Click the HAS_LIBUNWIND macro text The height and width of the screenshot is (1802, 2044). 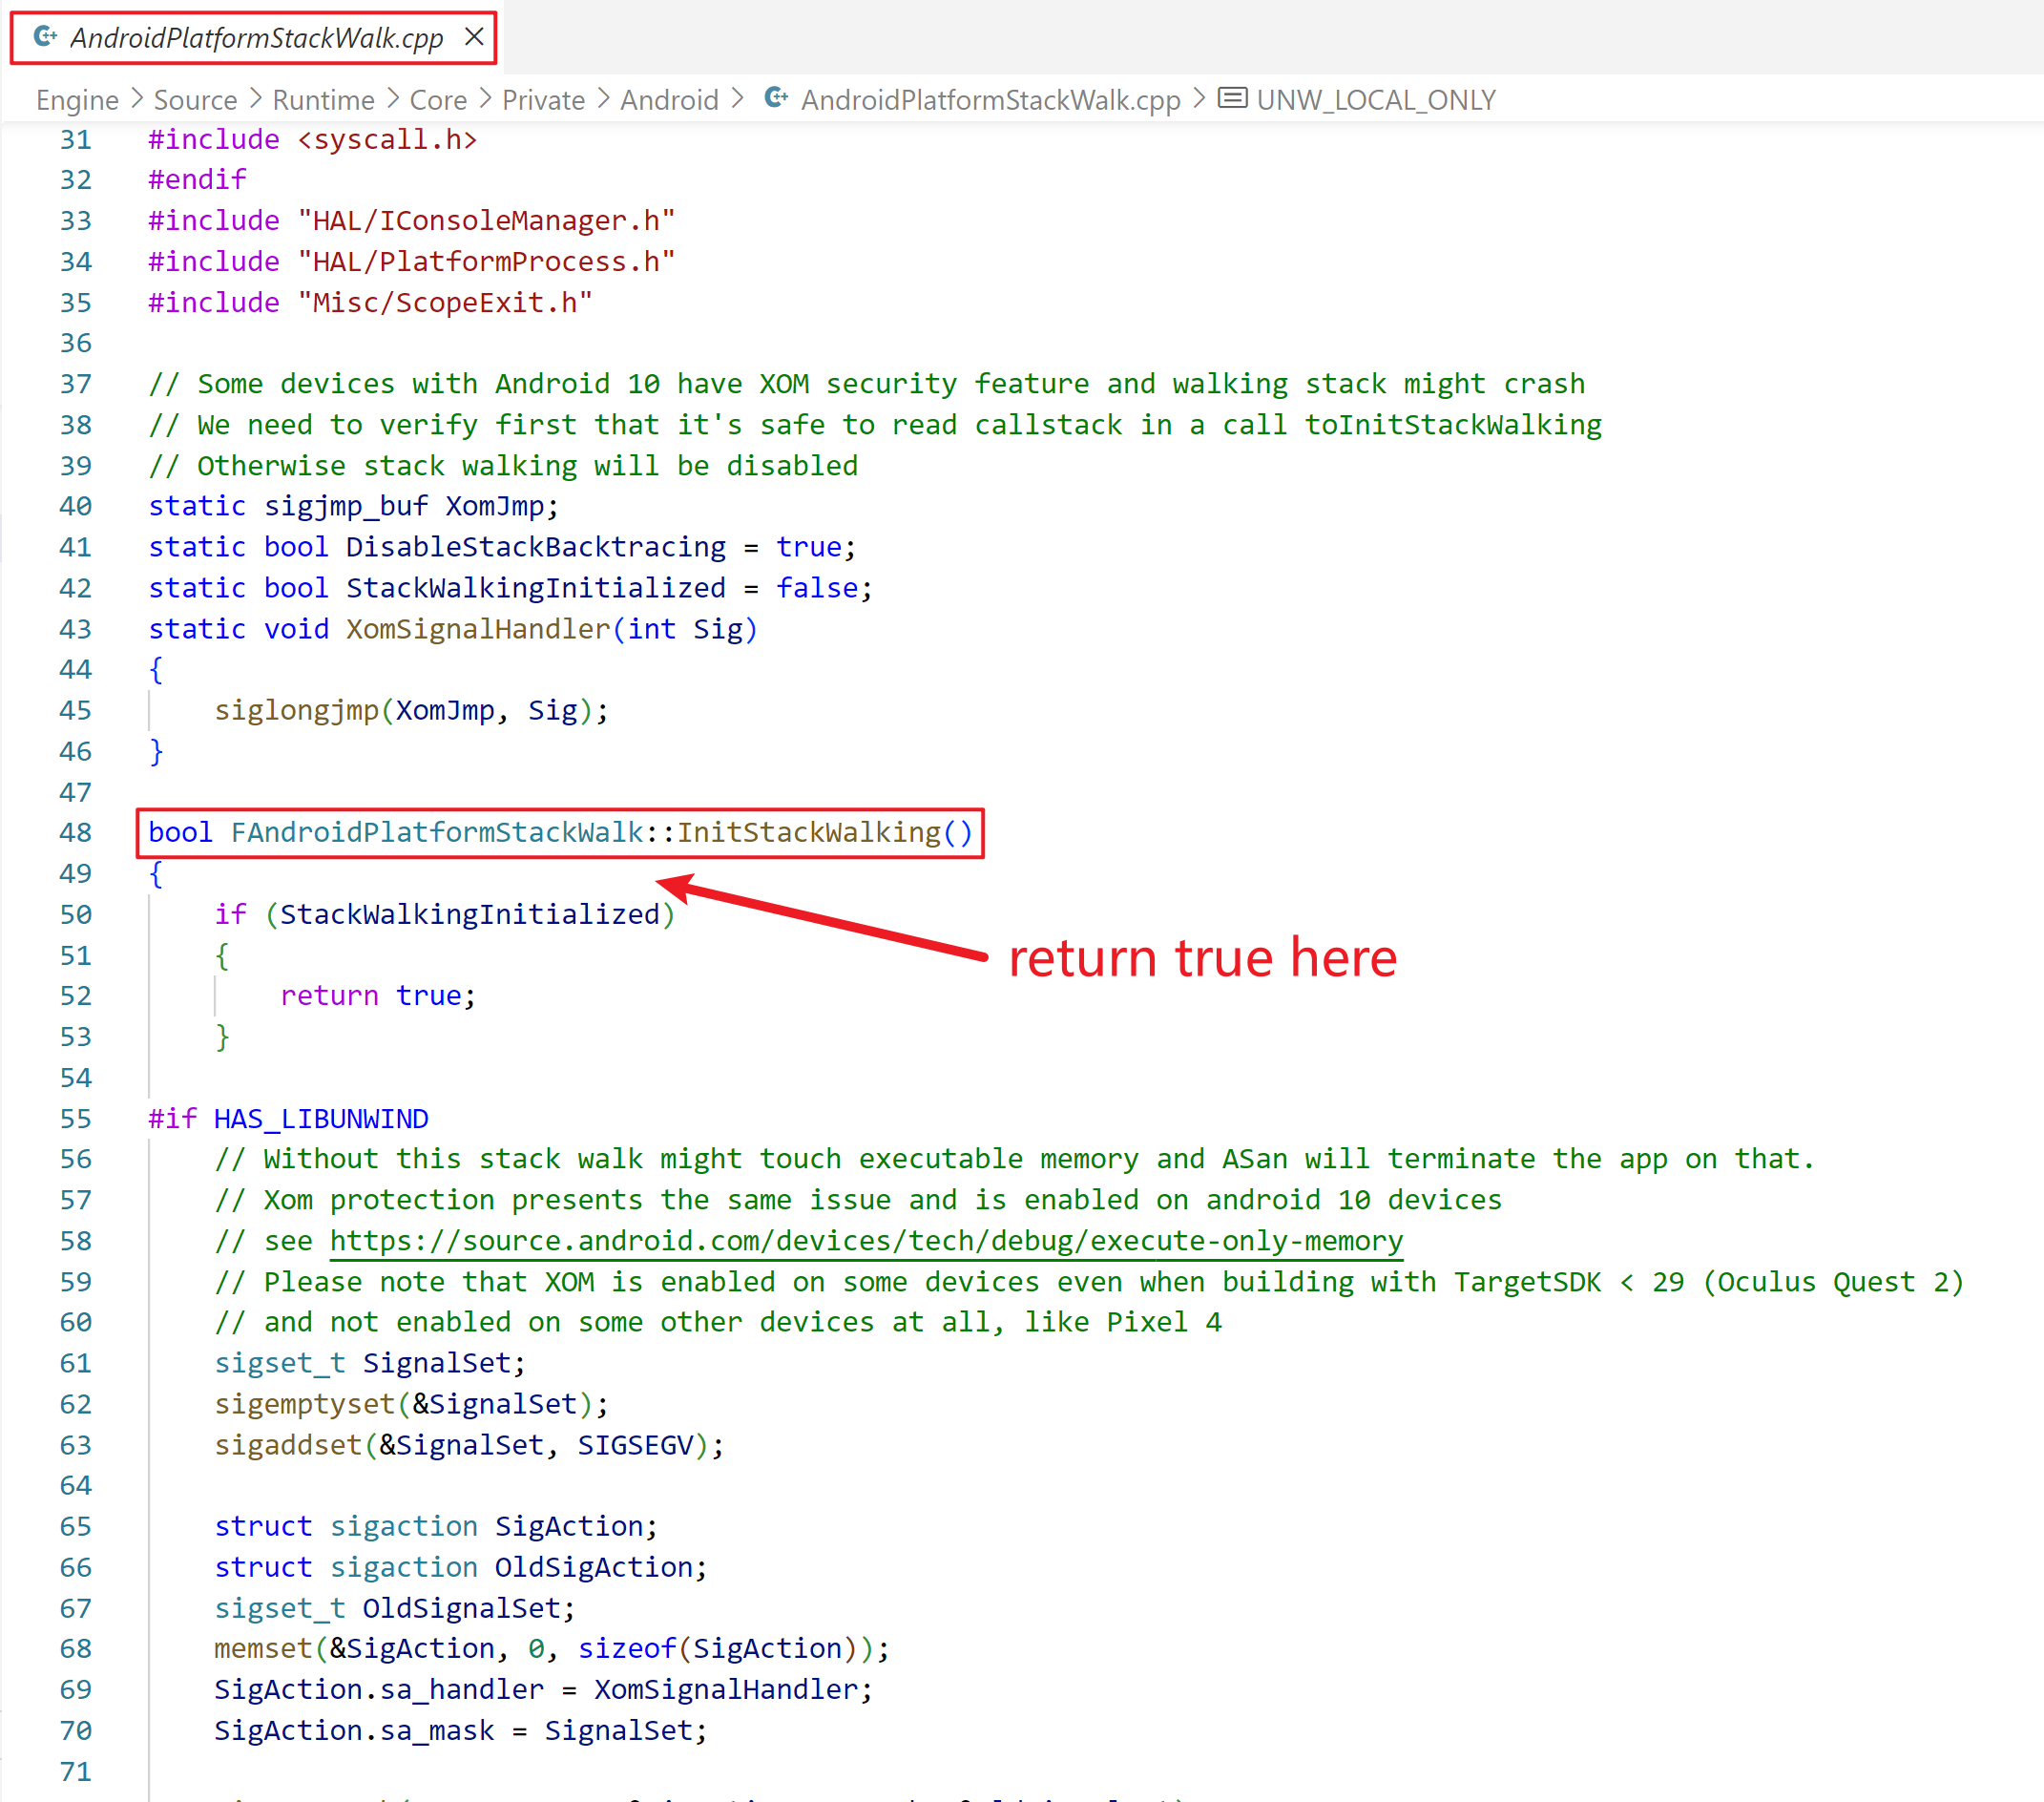tap(320, 1118)
